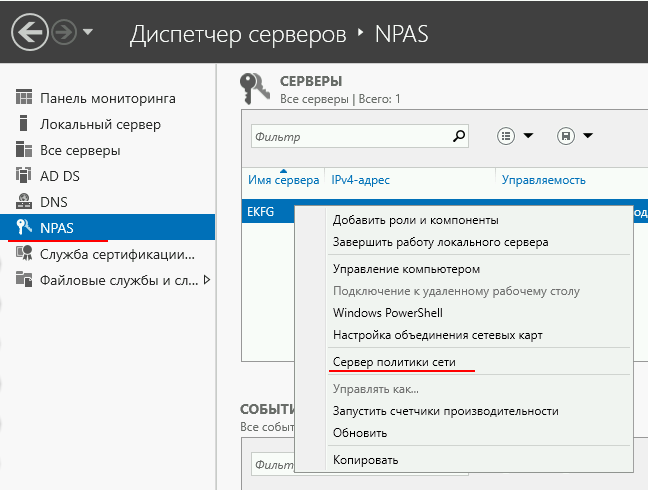The image size is (648, 490).
Task: Click the search magnifier in the filter box
Action: click(459, 136)
